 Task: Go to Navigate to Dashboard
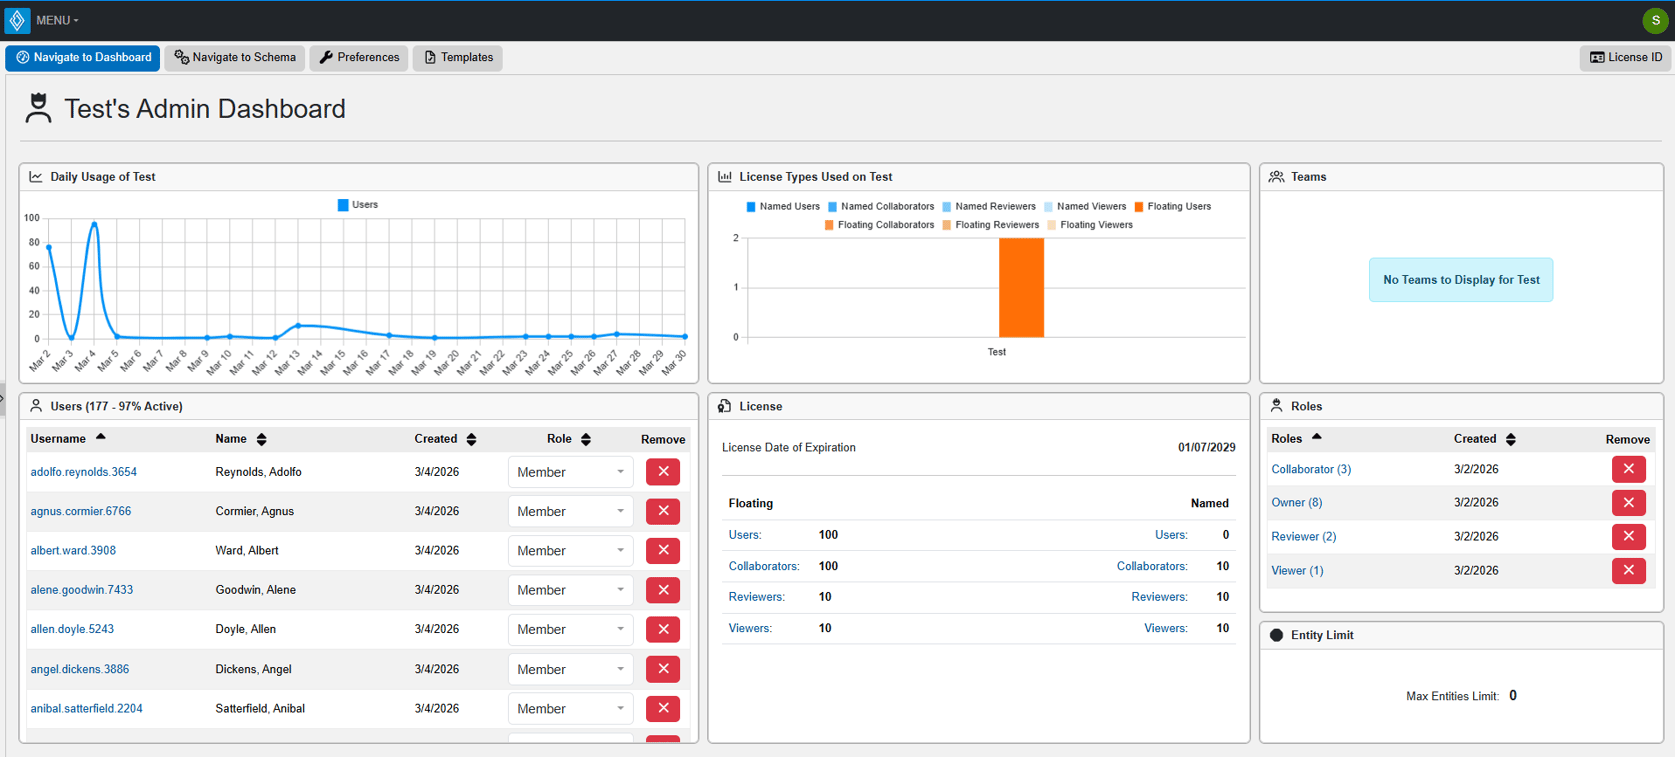(83, 58)
